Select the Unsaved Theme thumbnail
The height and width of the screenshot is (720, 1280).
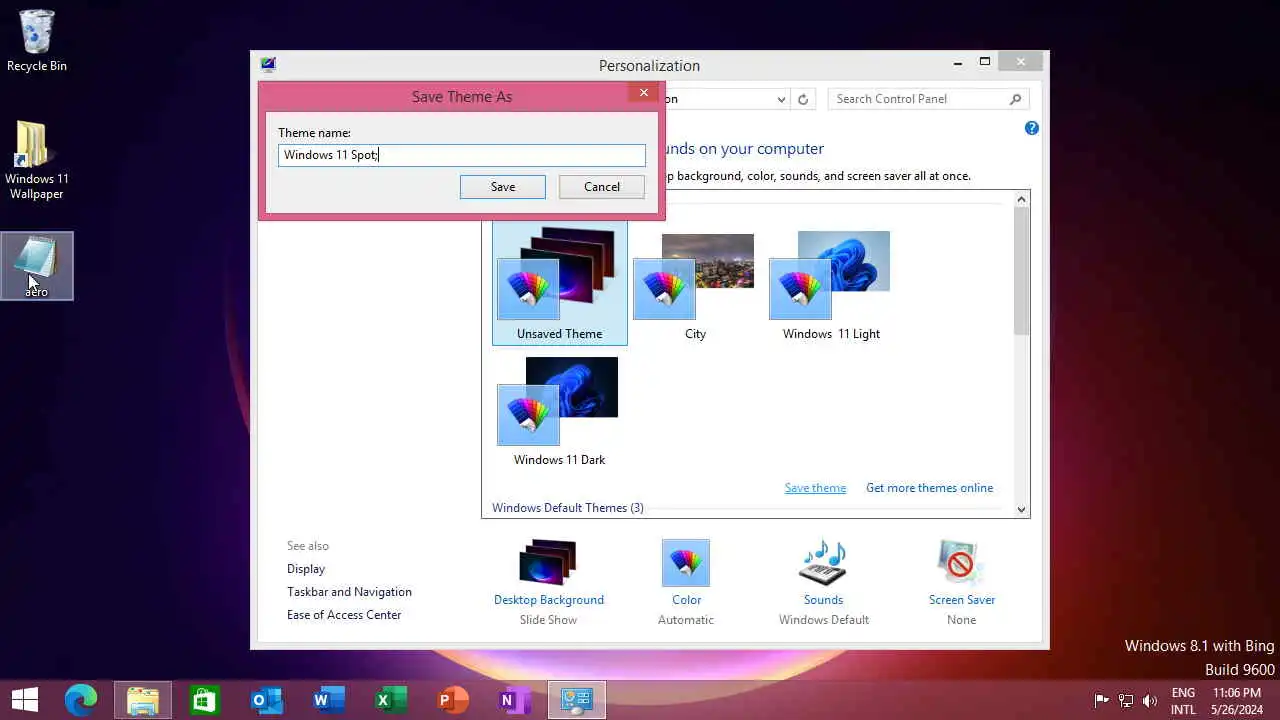click(x=560, y=283)
